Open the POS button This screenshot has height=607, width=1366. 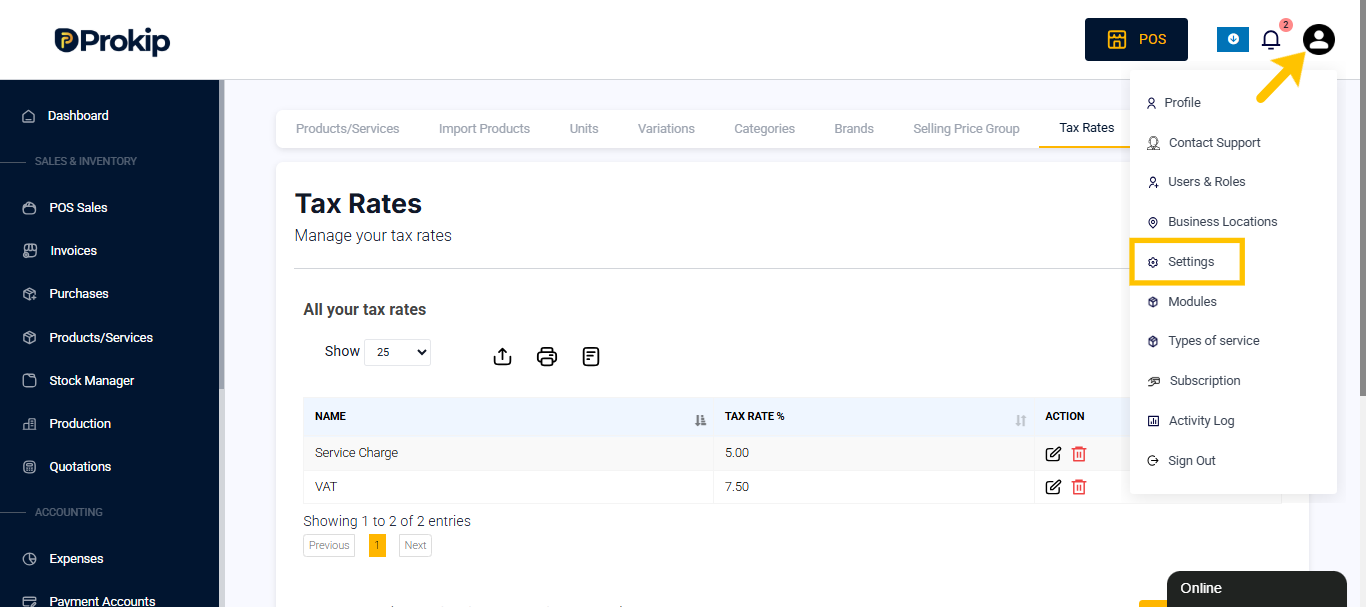[x=1136, y=39]
